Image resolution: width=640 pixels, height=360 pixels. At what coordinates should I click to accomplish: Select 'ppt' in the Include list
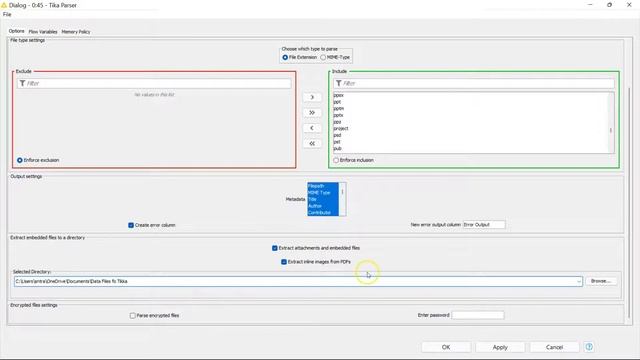tap(337, 102)
